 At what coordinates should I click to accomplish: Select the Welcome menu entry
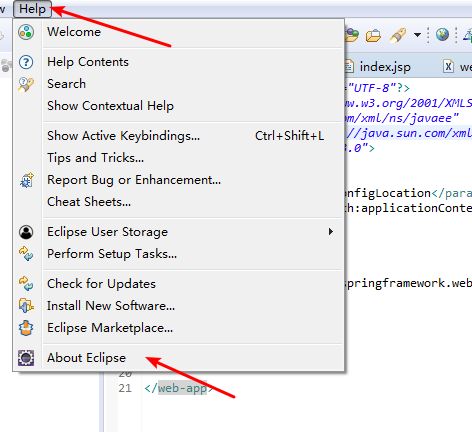(178, 32)
